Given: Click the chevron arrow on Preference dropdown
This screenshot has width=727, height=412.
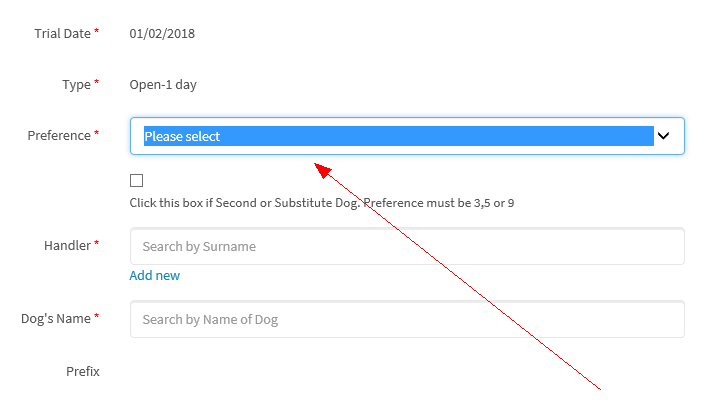Looking at the screenshot, I should [x=663, y=136].
